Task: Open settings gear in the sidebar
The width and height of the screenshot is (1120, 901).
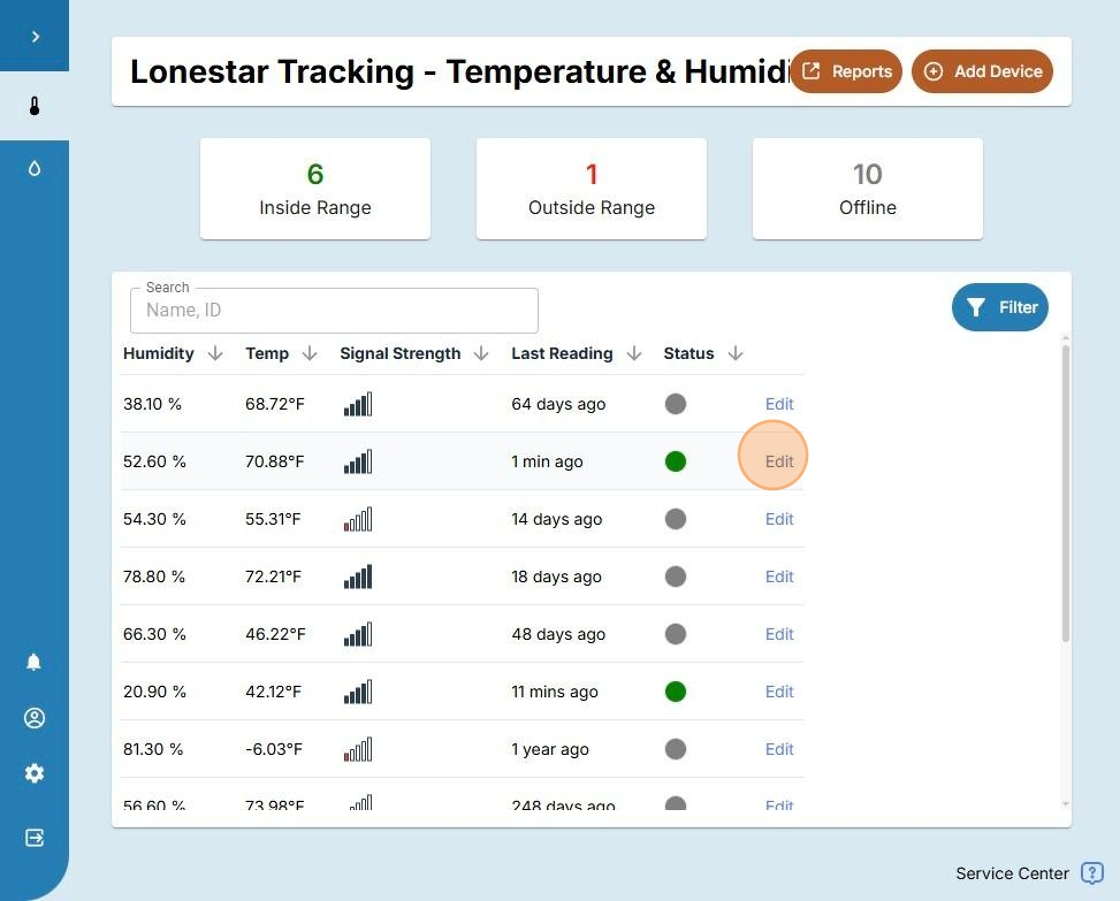Action: click(34, 773)
